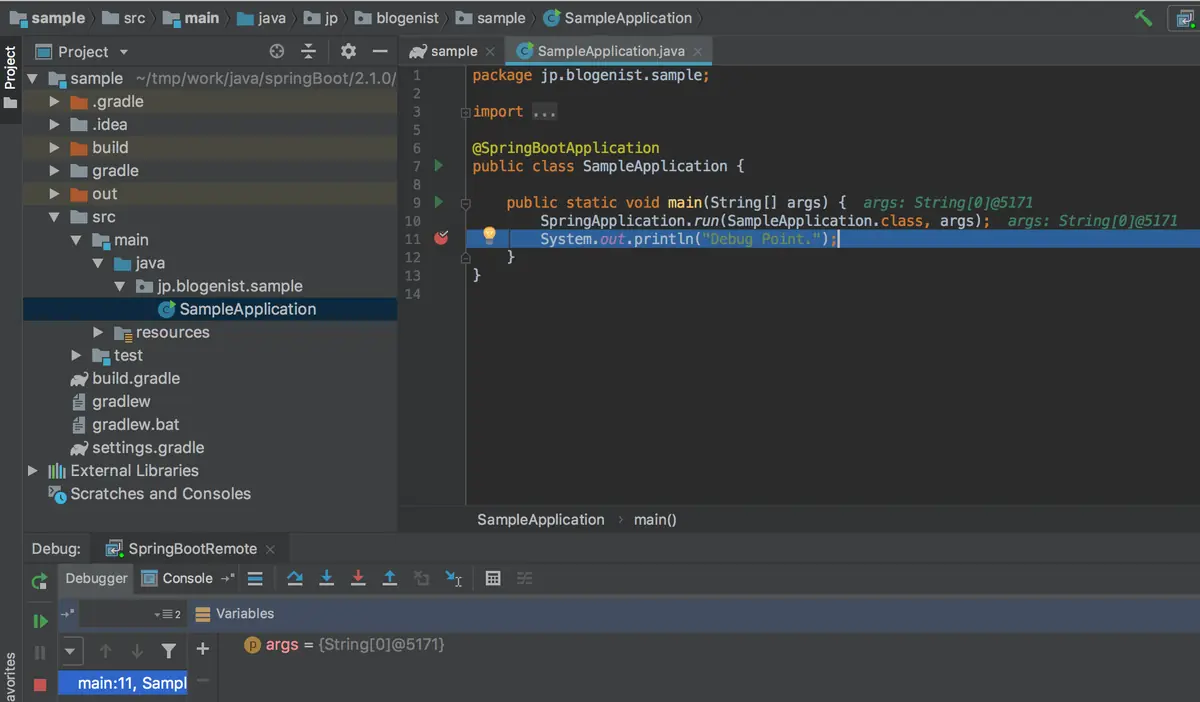Expand the resources folder
1200x702 pixels.
[x=98, y=332]
